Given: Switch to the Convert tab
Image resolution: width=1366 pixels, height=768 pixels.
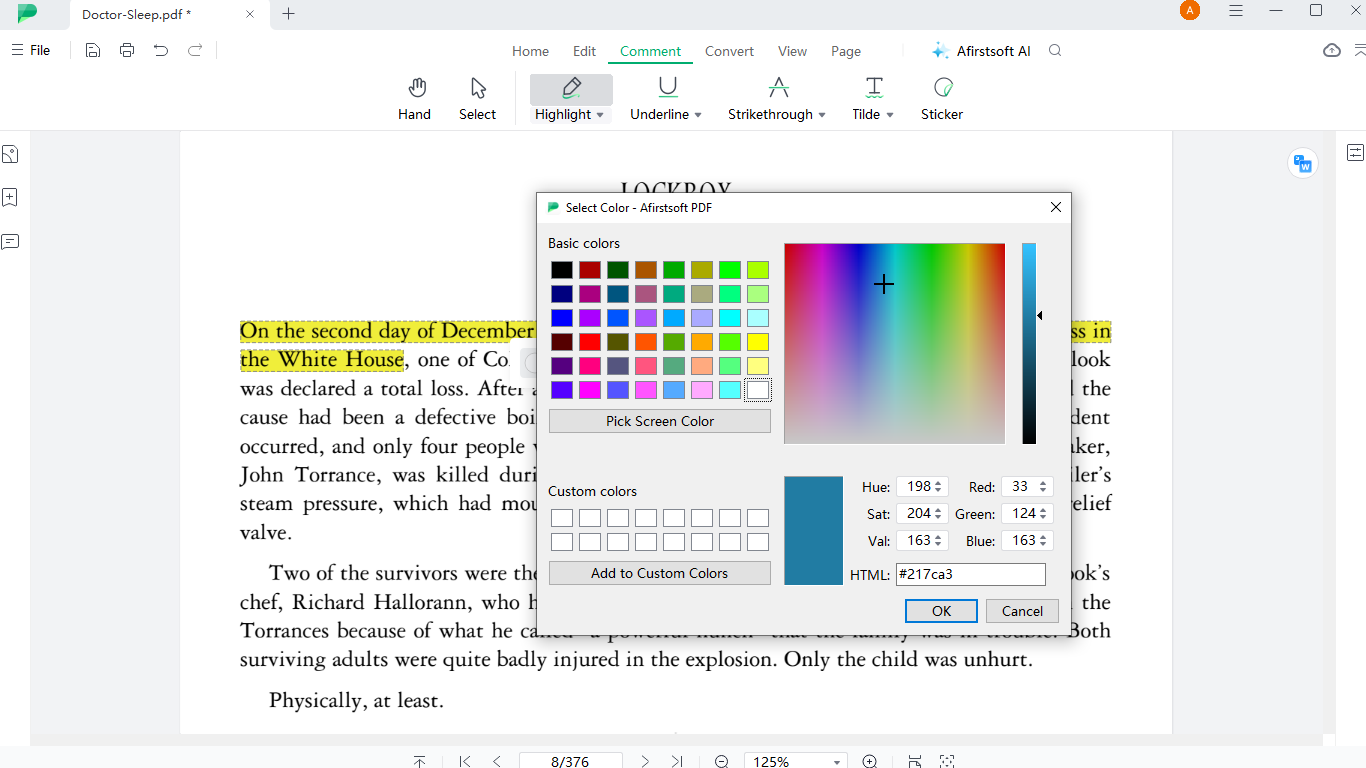Looking at the screenshot, I should tap(729, 51).
